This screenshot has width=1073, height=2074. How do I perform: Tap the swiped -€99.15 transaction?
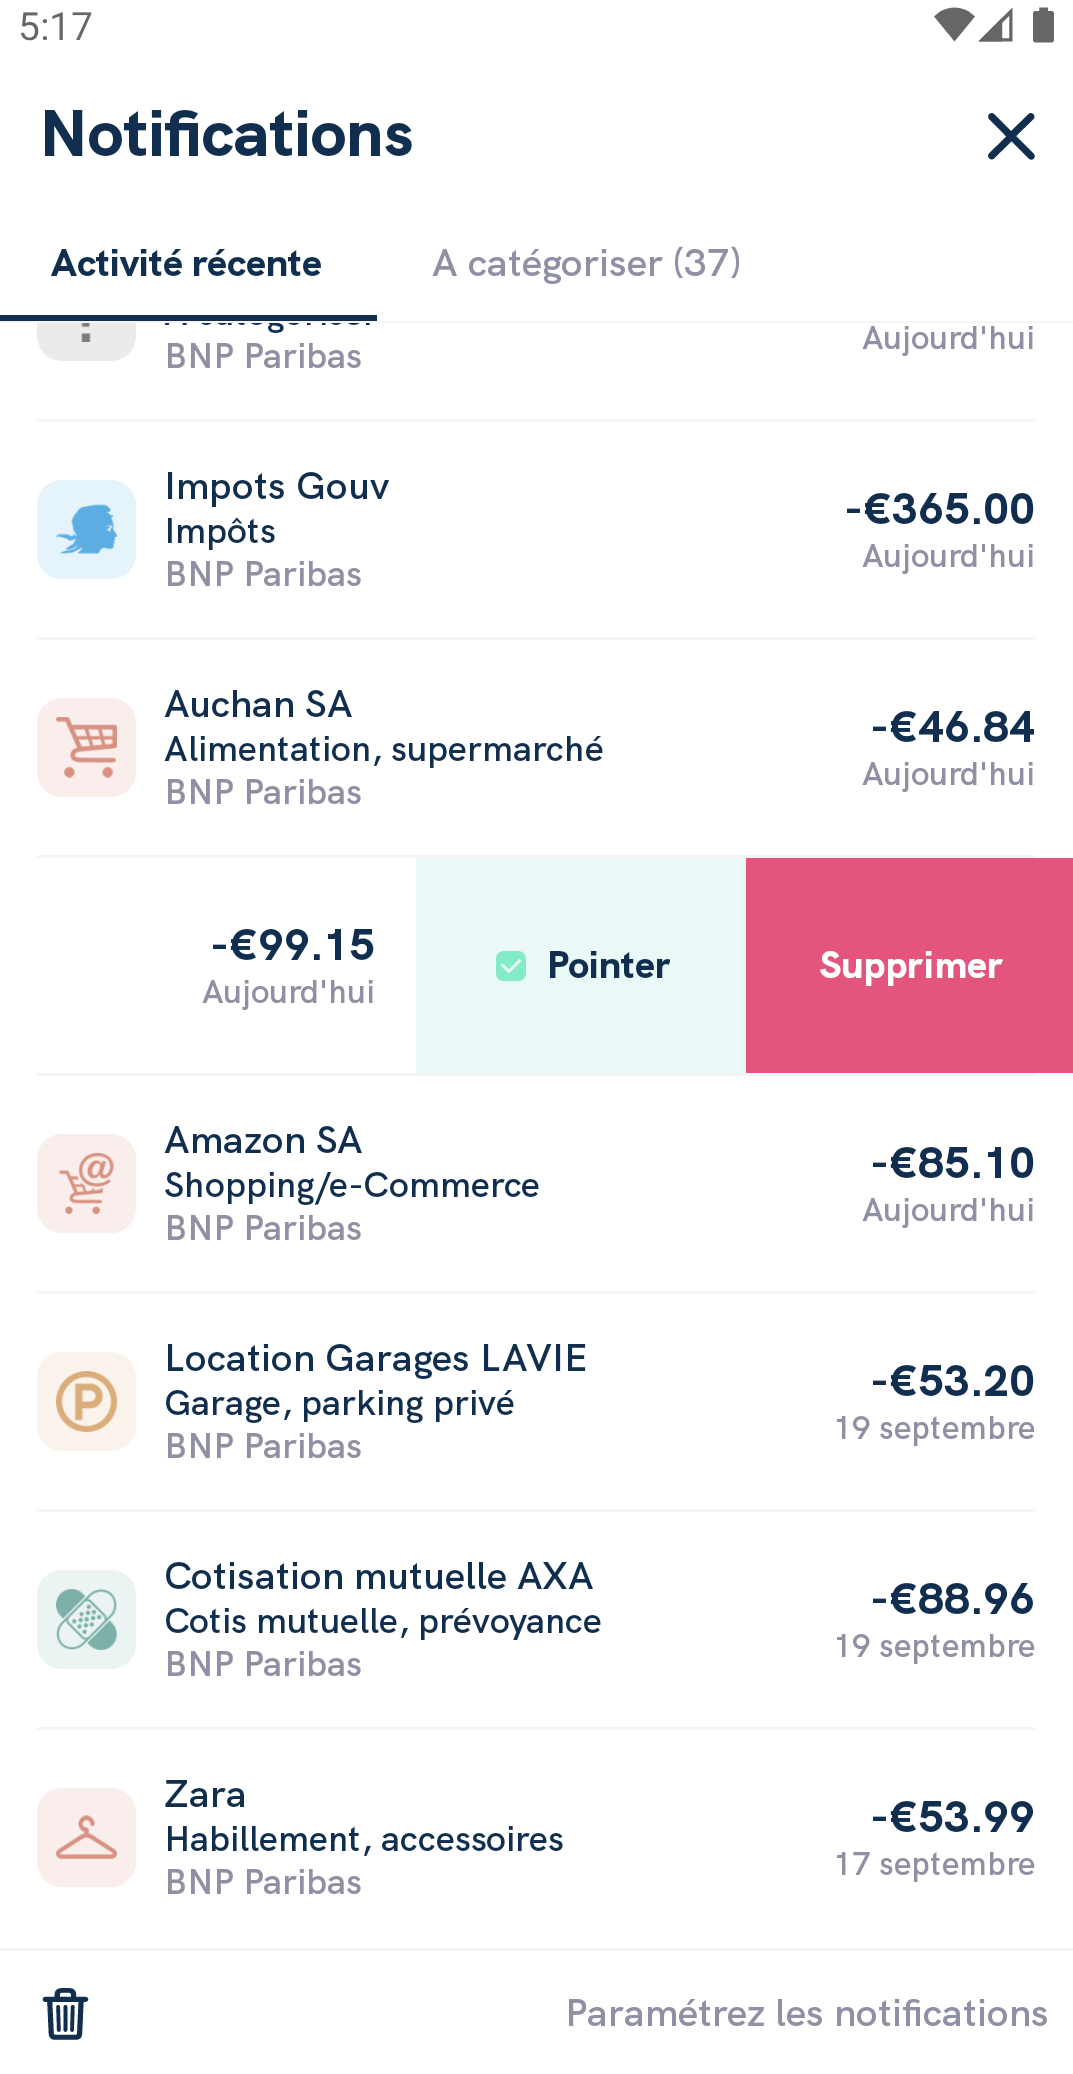(226, 965)
